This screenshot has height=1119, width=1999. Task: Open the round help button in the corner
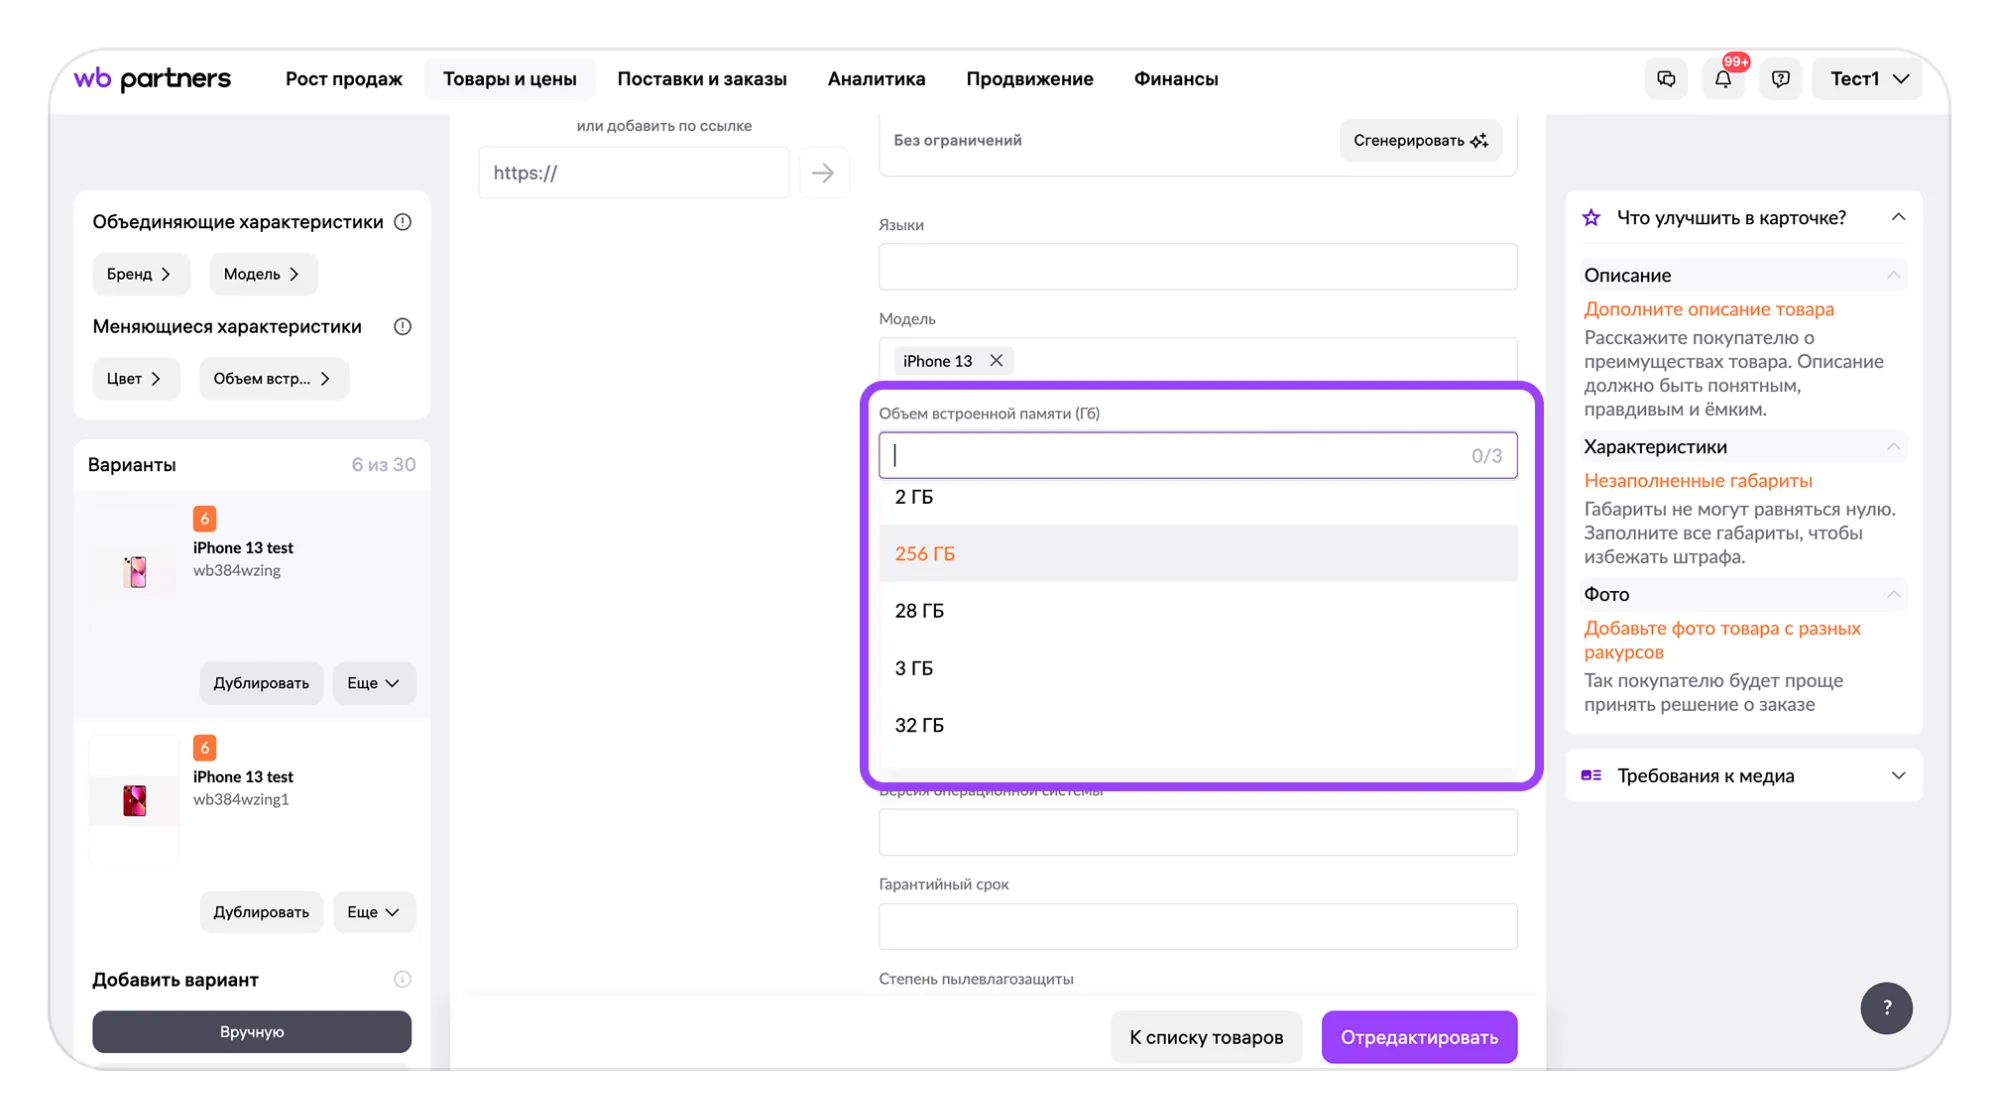pyautogui.click(x=1885, y=1007)
